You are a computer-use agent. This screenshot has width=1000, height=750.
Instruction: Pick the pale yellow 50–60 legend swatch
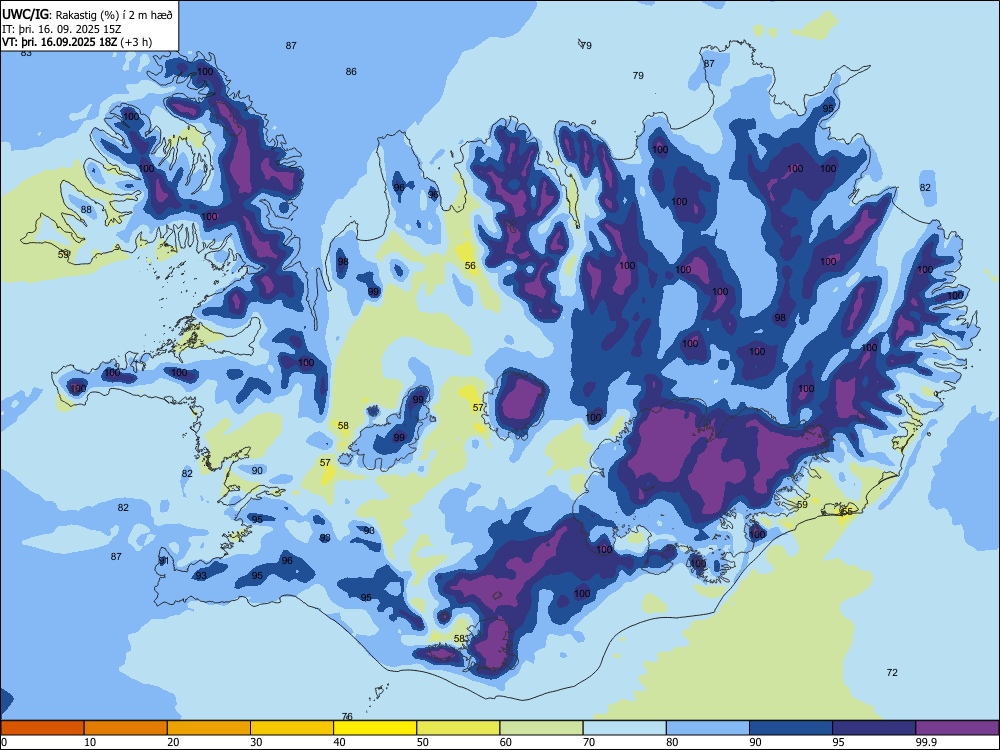pos(458,728)
